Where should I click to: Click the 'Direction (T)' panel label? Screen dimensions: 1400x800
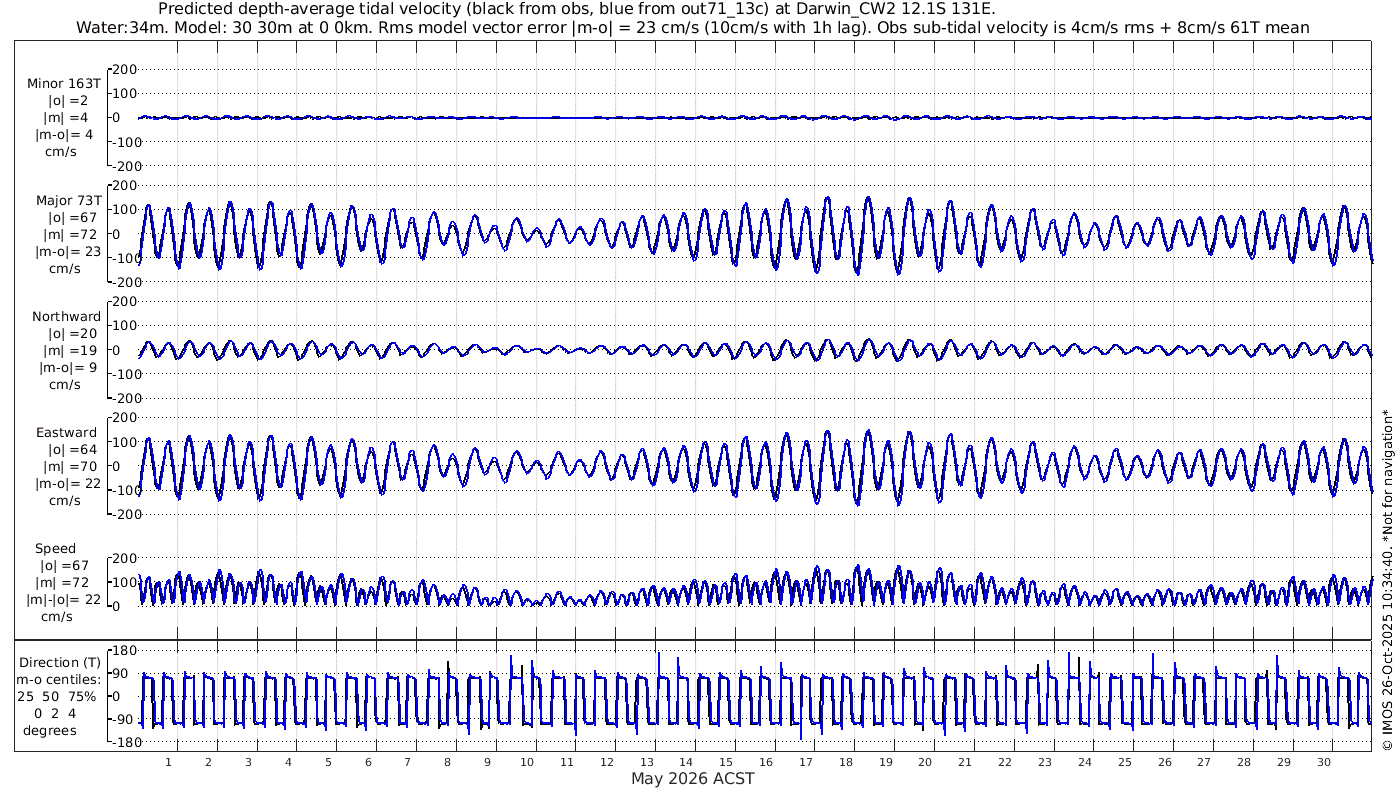point(60,662)
